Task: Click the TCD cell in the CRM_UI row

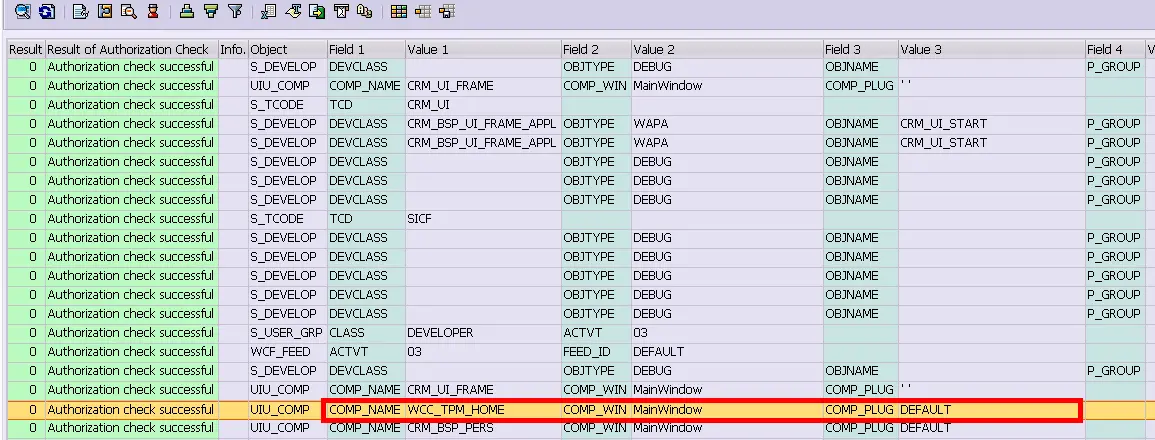Action: [365, 105]
